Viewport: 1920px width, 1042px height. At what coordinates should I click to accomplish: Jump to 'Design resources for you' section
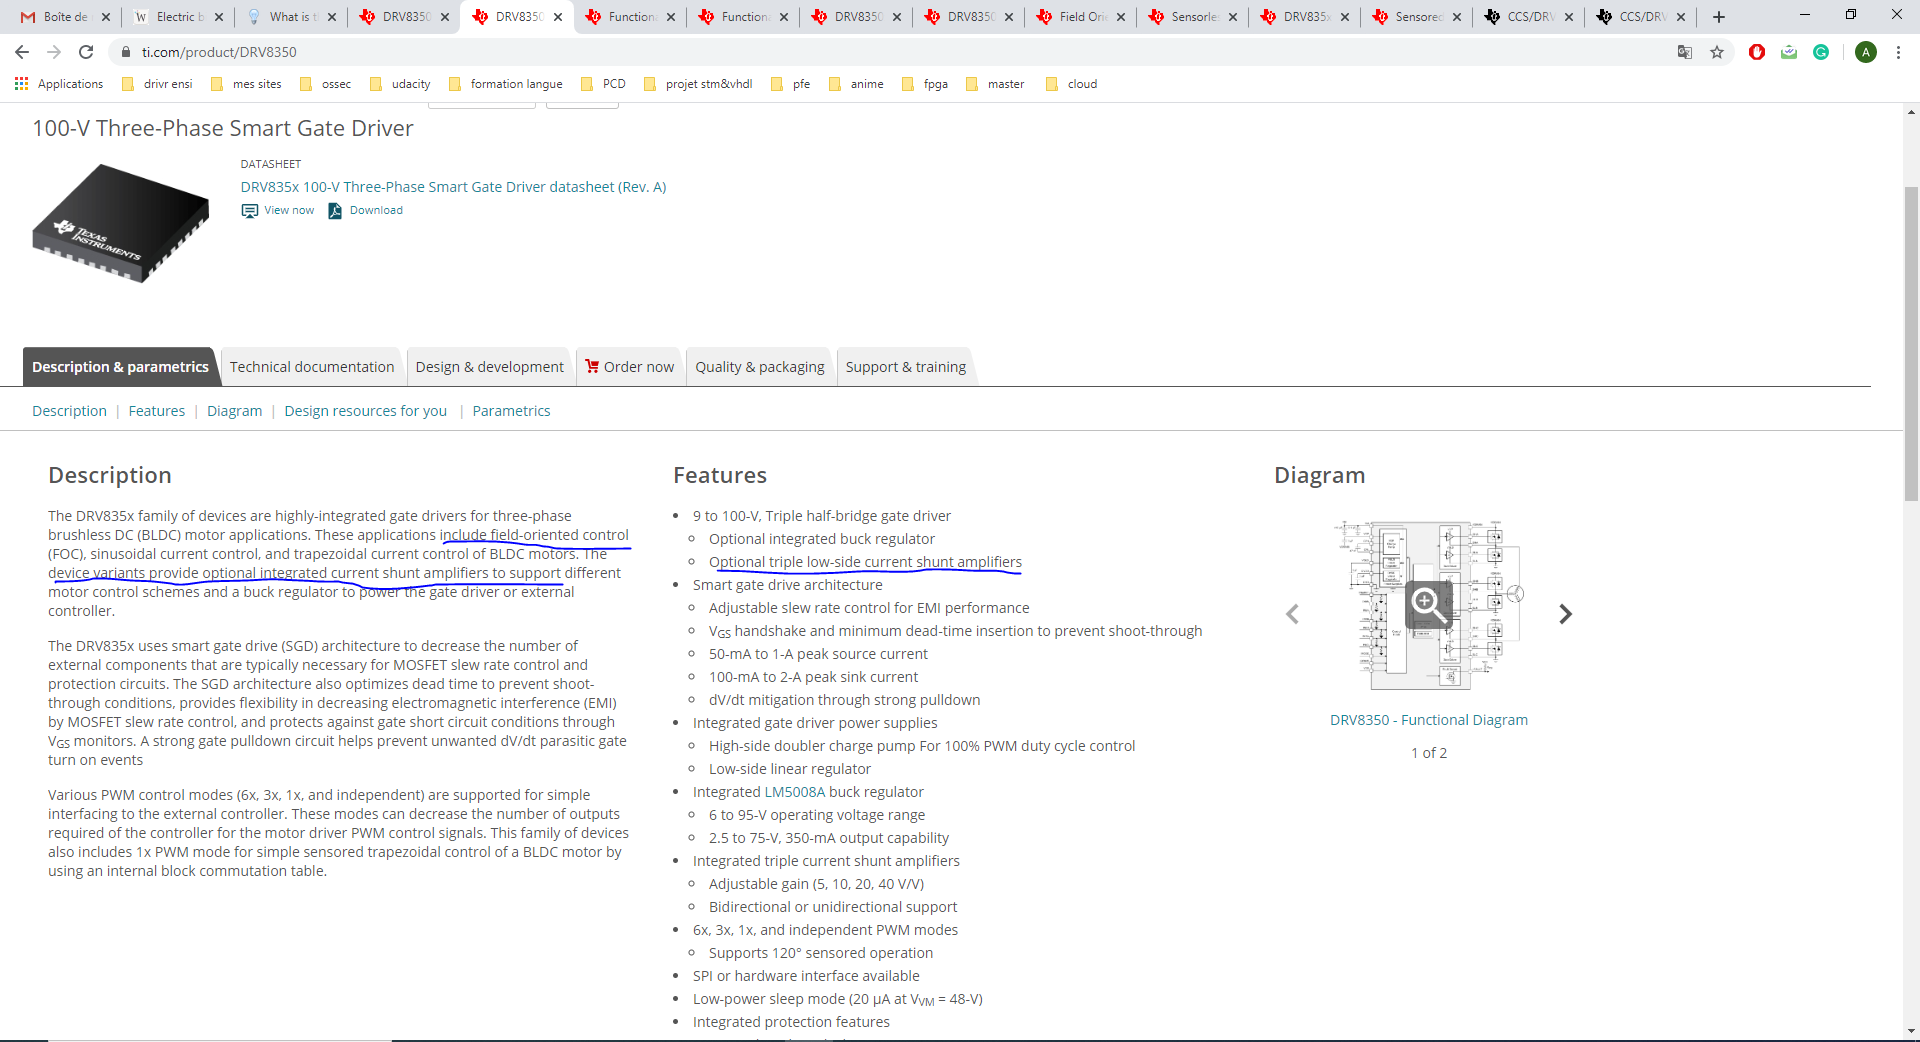[x=366, y=411]
